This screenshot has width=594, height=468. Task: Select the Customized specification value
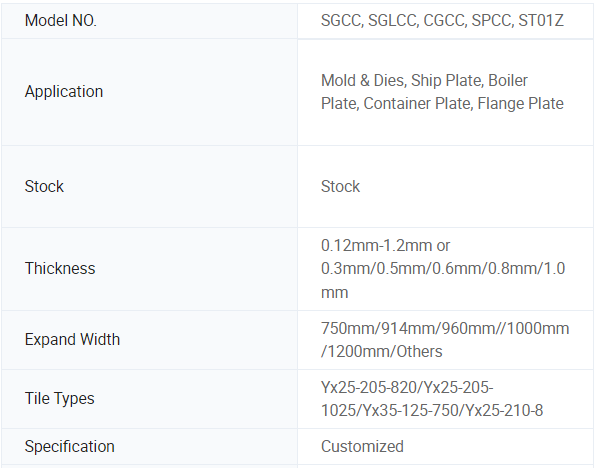coord(362,446)
